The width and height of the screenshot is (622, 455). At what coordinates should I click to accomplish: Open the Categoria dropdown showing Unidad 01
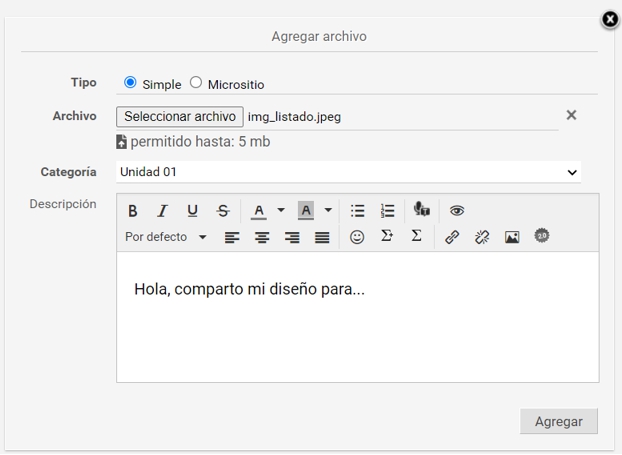348,172
